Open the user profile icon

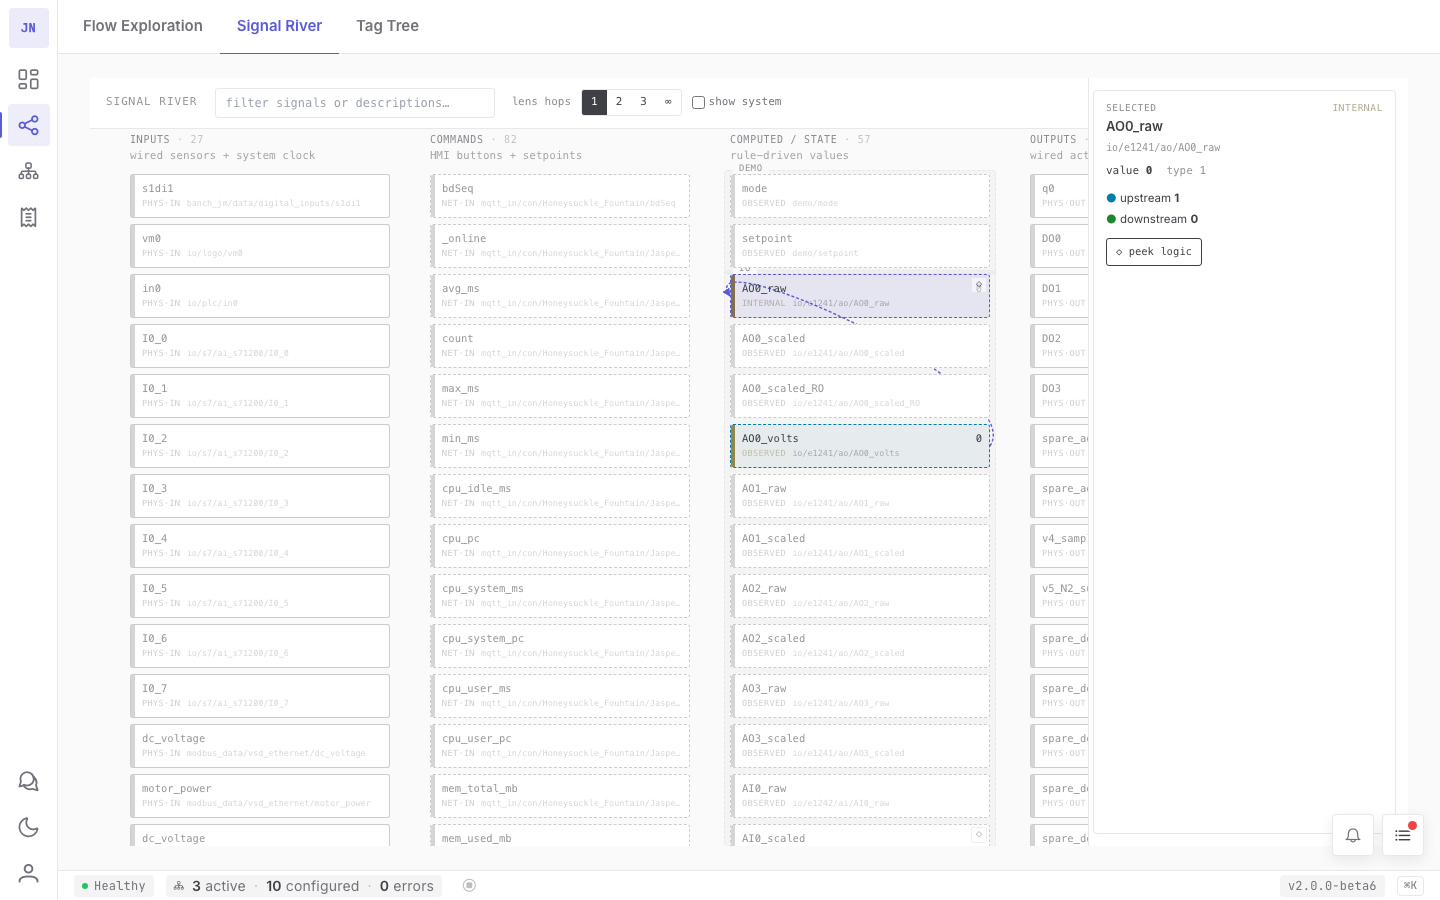point(28,873)
